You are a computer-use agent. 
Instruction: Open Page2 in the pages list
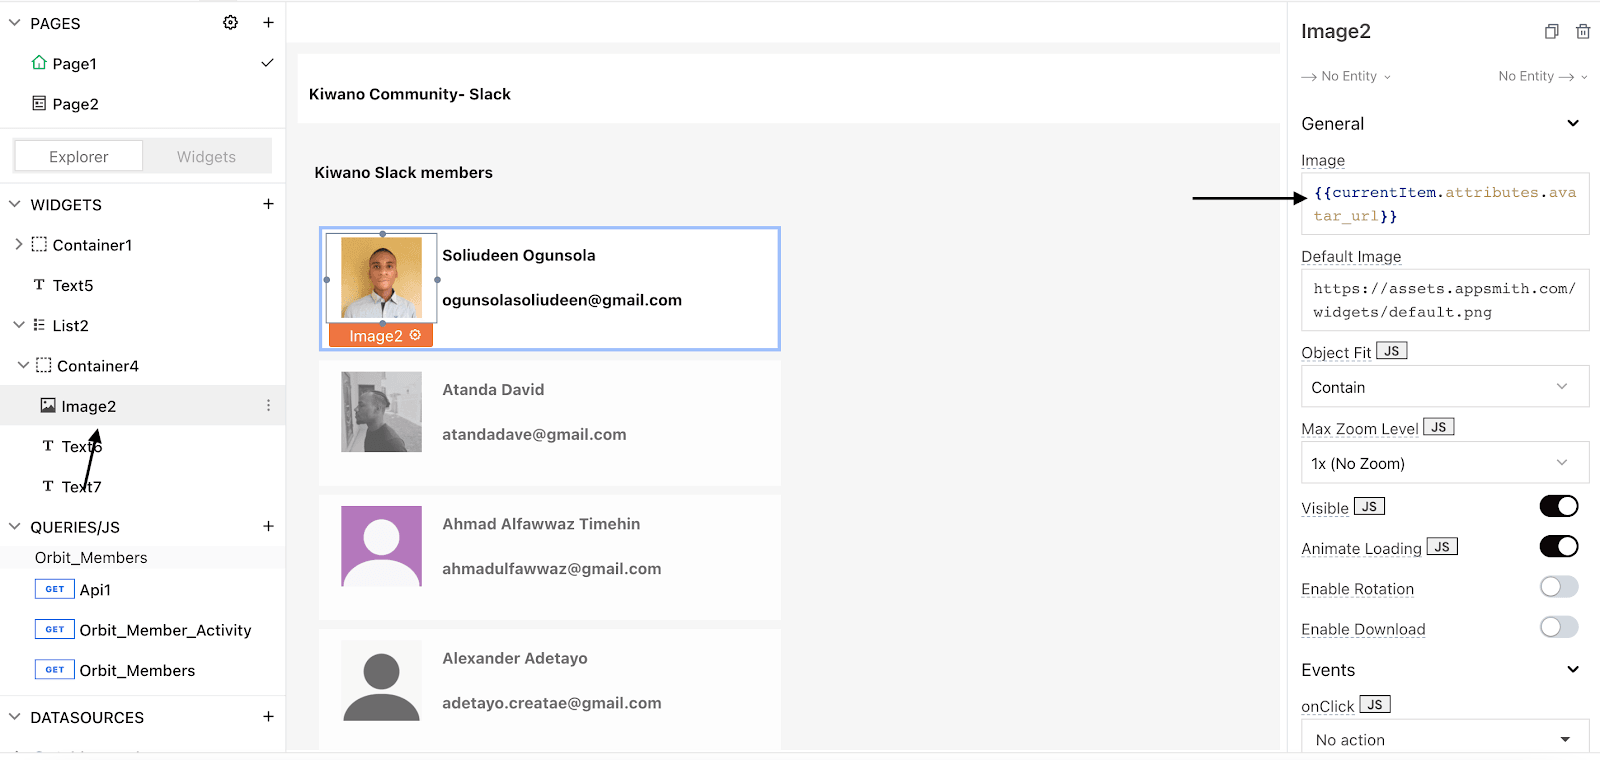coord(75,104)
